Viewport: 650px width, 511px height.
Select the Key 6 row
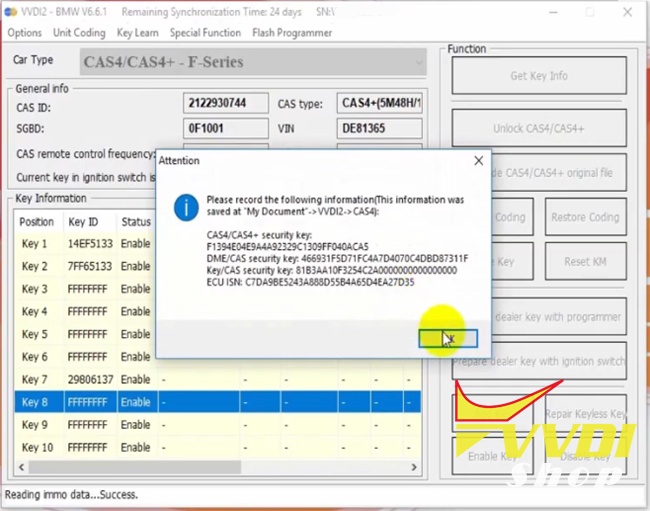pyautogui.click(x=86, y=357)
